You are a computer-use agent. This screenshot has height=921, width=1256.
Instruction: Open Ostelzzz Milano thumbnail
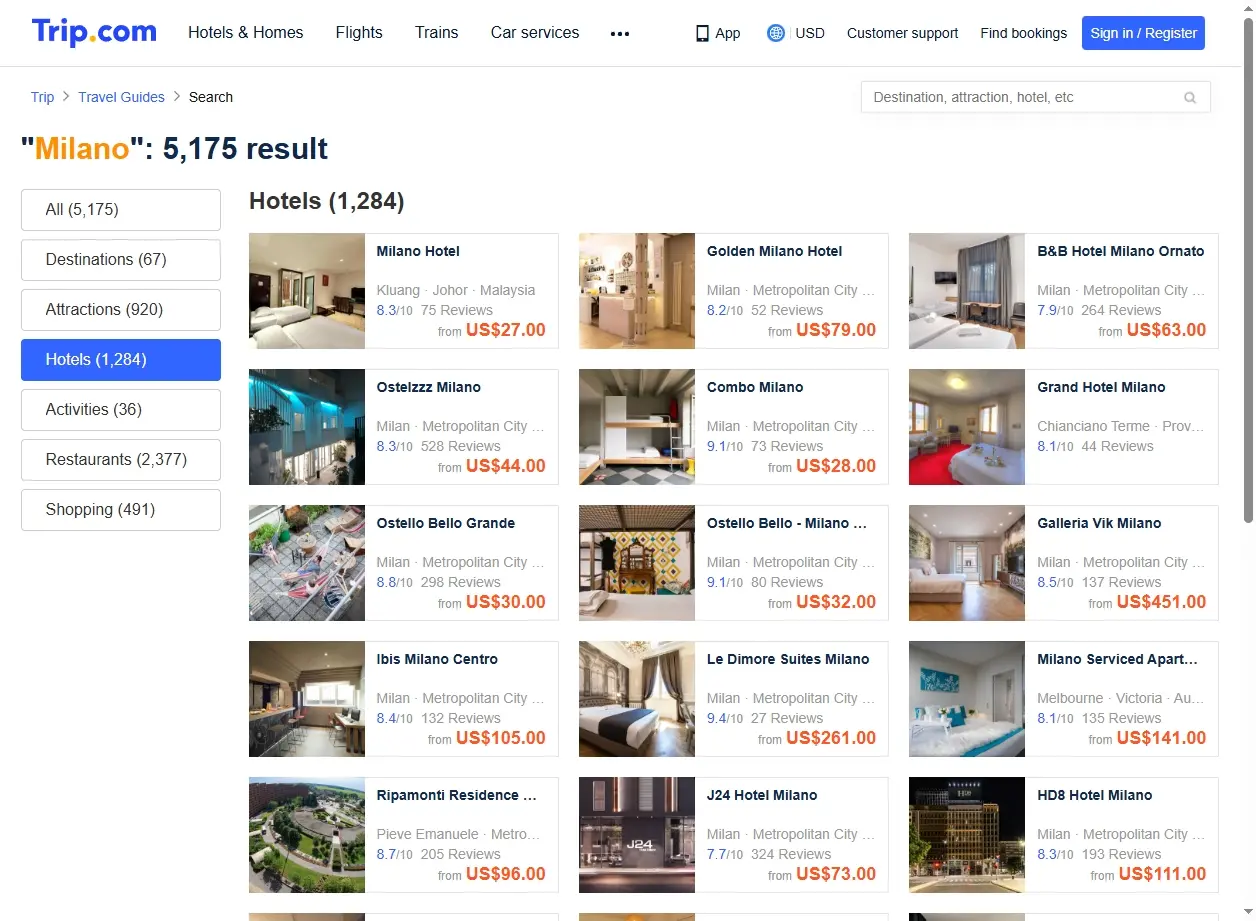(x=307, y=427)
